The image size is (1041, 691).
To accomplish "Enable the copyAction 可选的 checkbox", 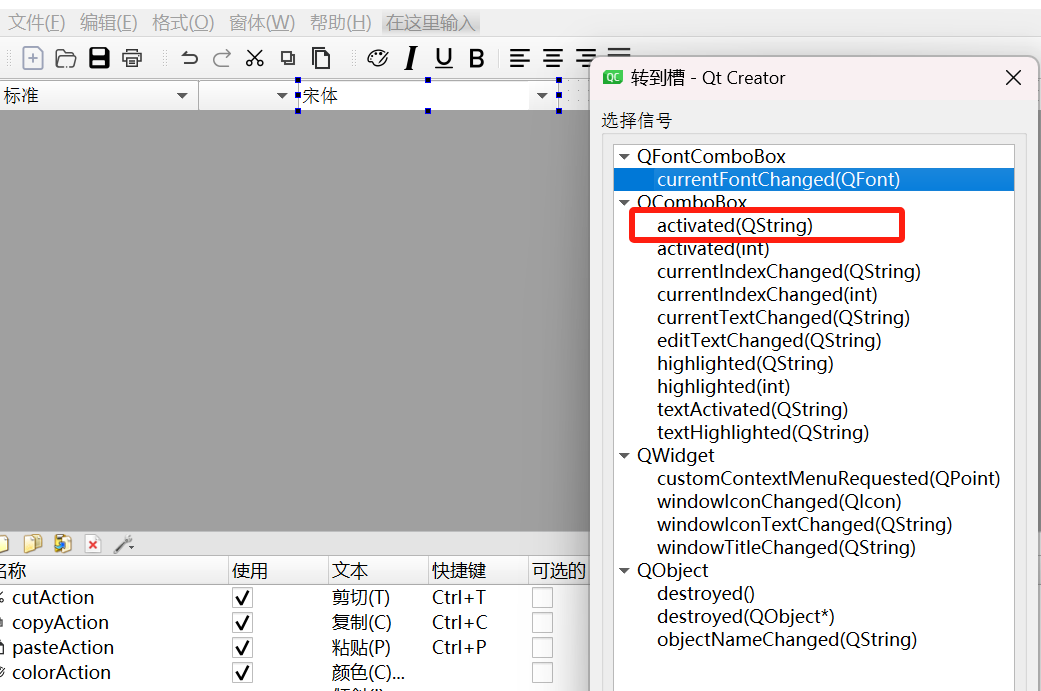I will 542,623.
